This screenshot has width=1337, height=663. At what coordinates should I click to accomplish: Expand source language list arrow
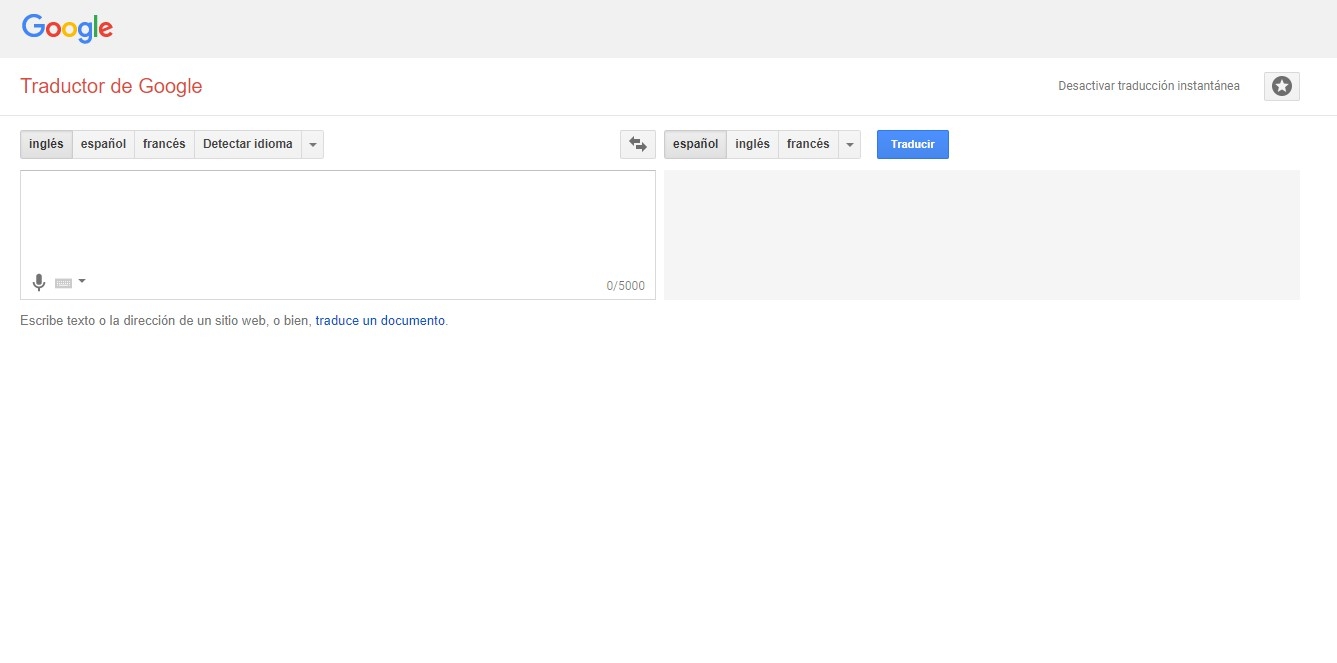coord(312,145)
